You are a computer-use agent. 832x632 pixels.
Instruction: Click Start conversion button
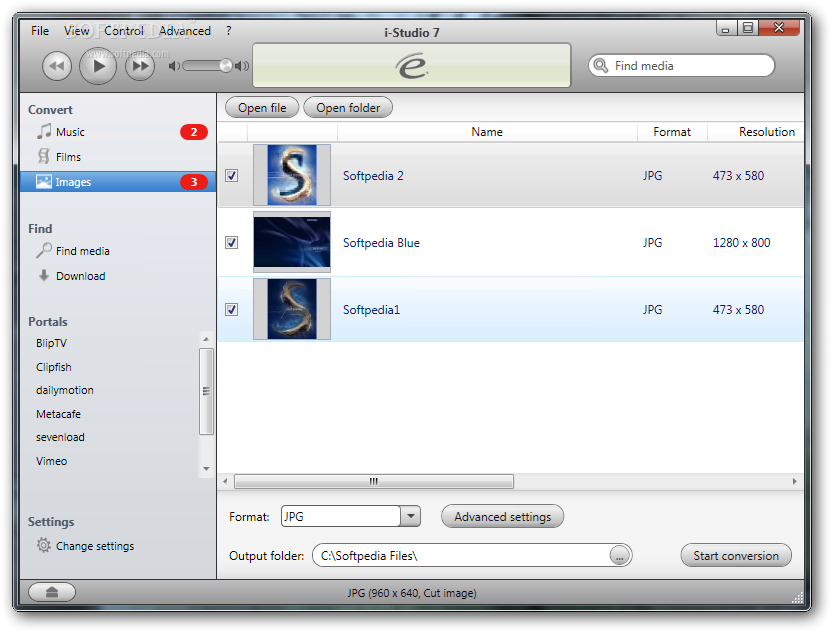click(736, 556)
